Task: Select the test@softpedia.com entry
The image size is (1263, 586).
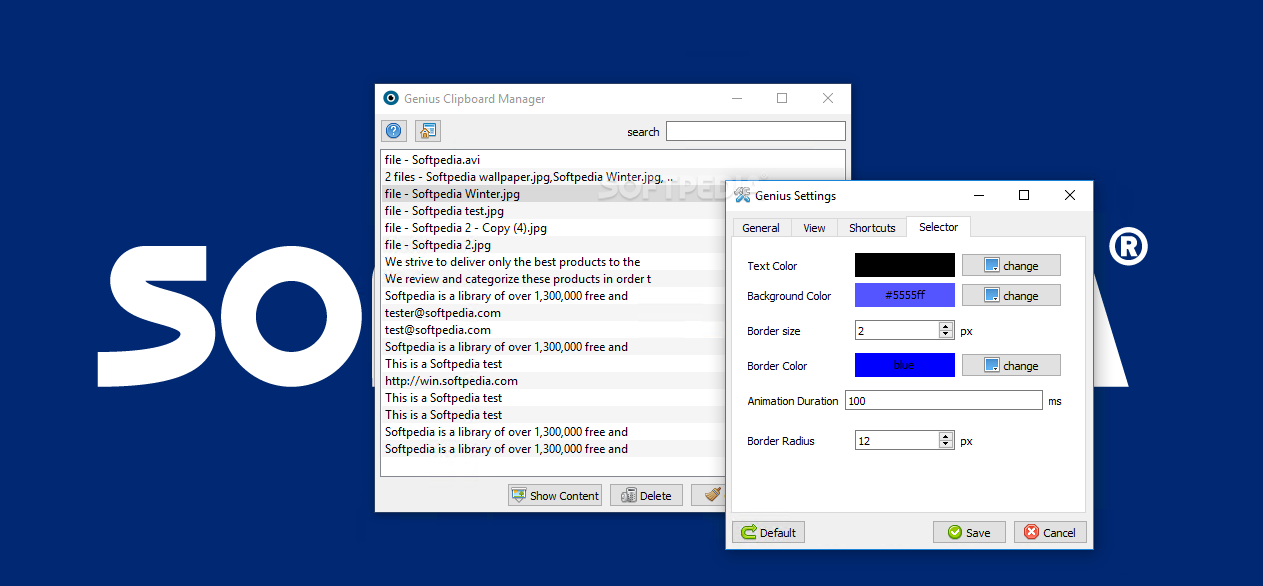Action: [x=554, y=329]
